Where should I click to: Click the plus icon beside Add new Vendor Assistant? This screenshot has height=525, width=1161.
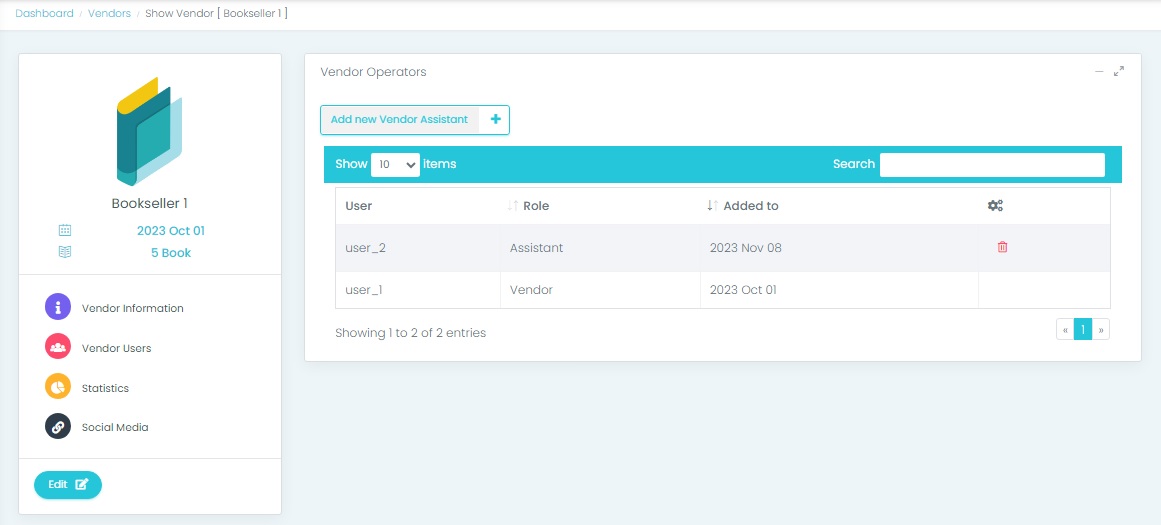pos(495,120)
